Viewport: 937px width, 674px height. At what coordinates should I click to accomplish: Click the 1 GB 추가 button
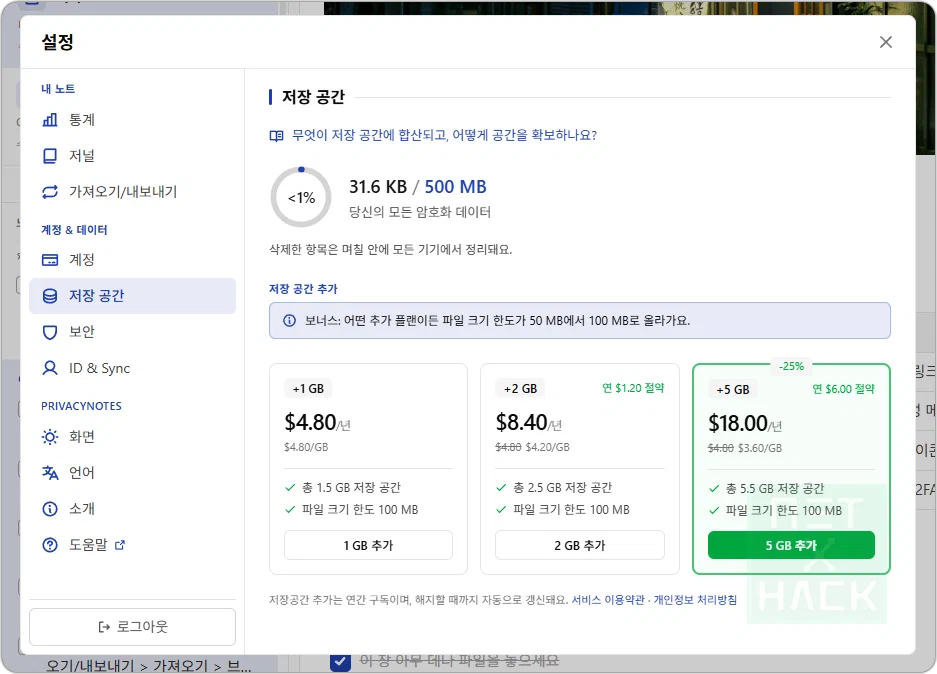[x=368, y=545]
